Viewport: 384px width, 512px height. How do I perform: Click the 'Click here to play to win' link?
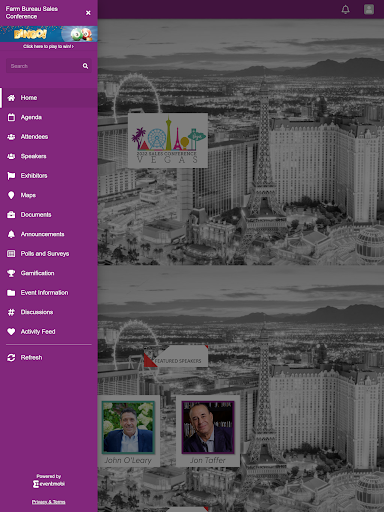49,46
